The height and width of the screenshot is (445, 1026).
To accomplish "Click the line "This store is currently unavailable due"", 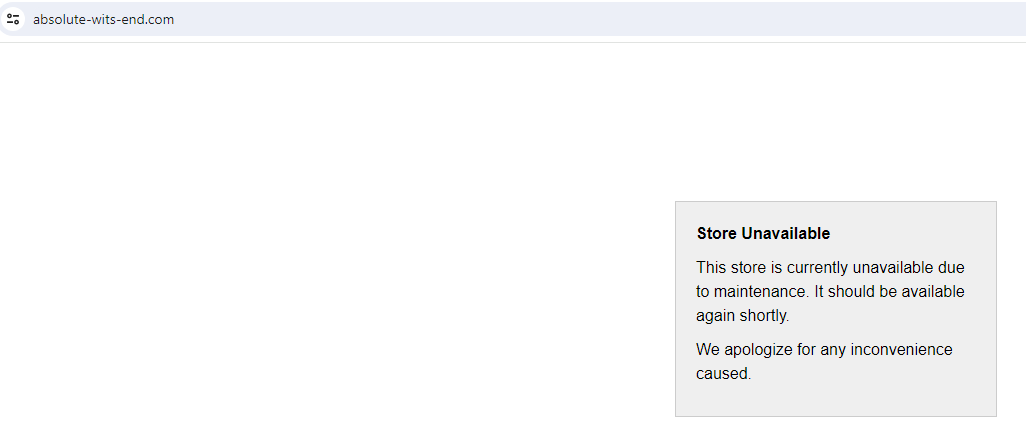I will click(x=830, y=268).
